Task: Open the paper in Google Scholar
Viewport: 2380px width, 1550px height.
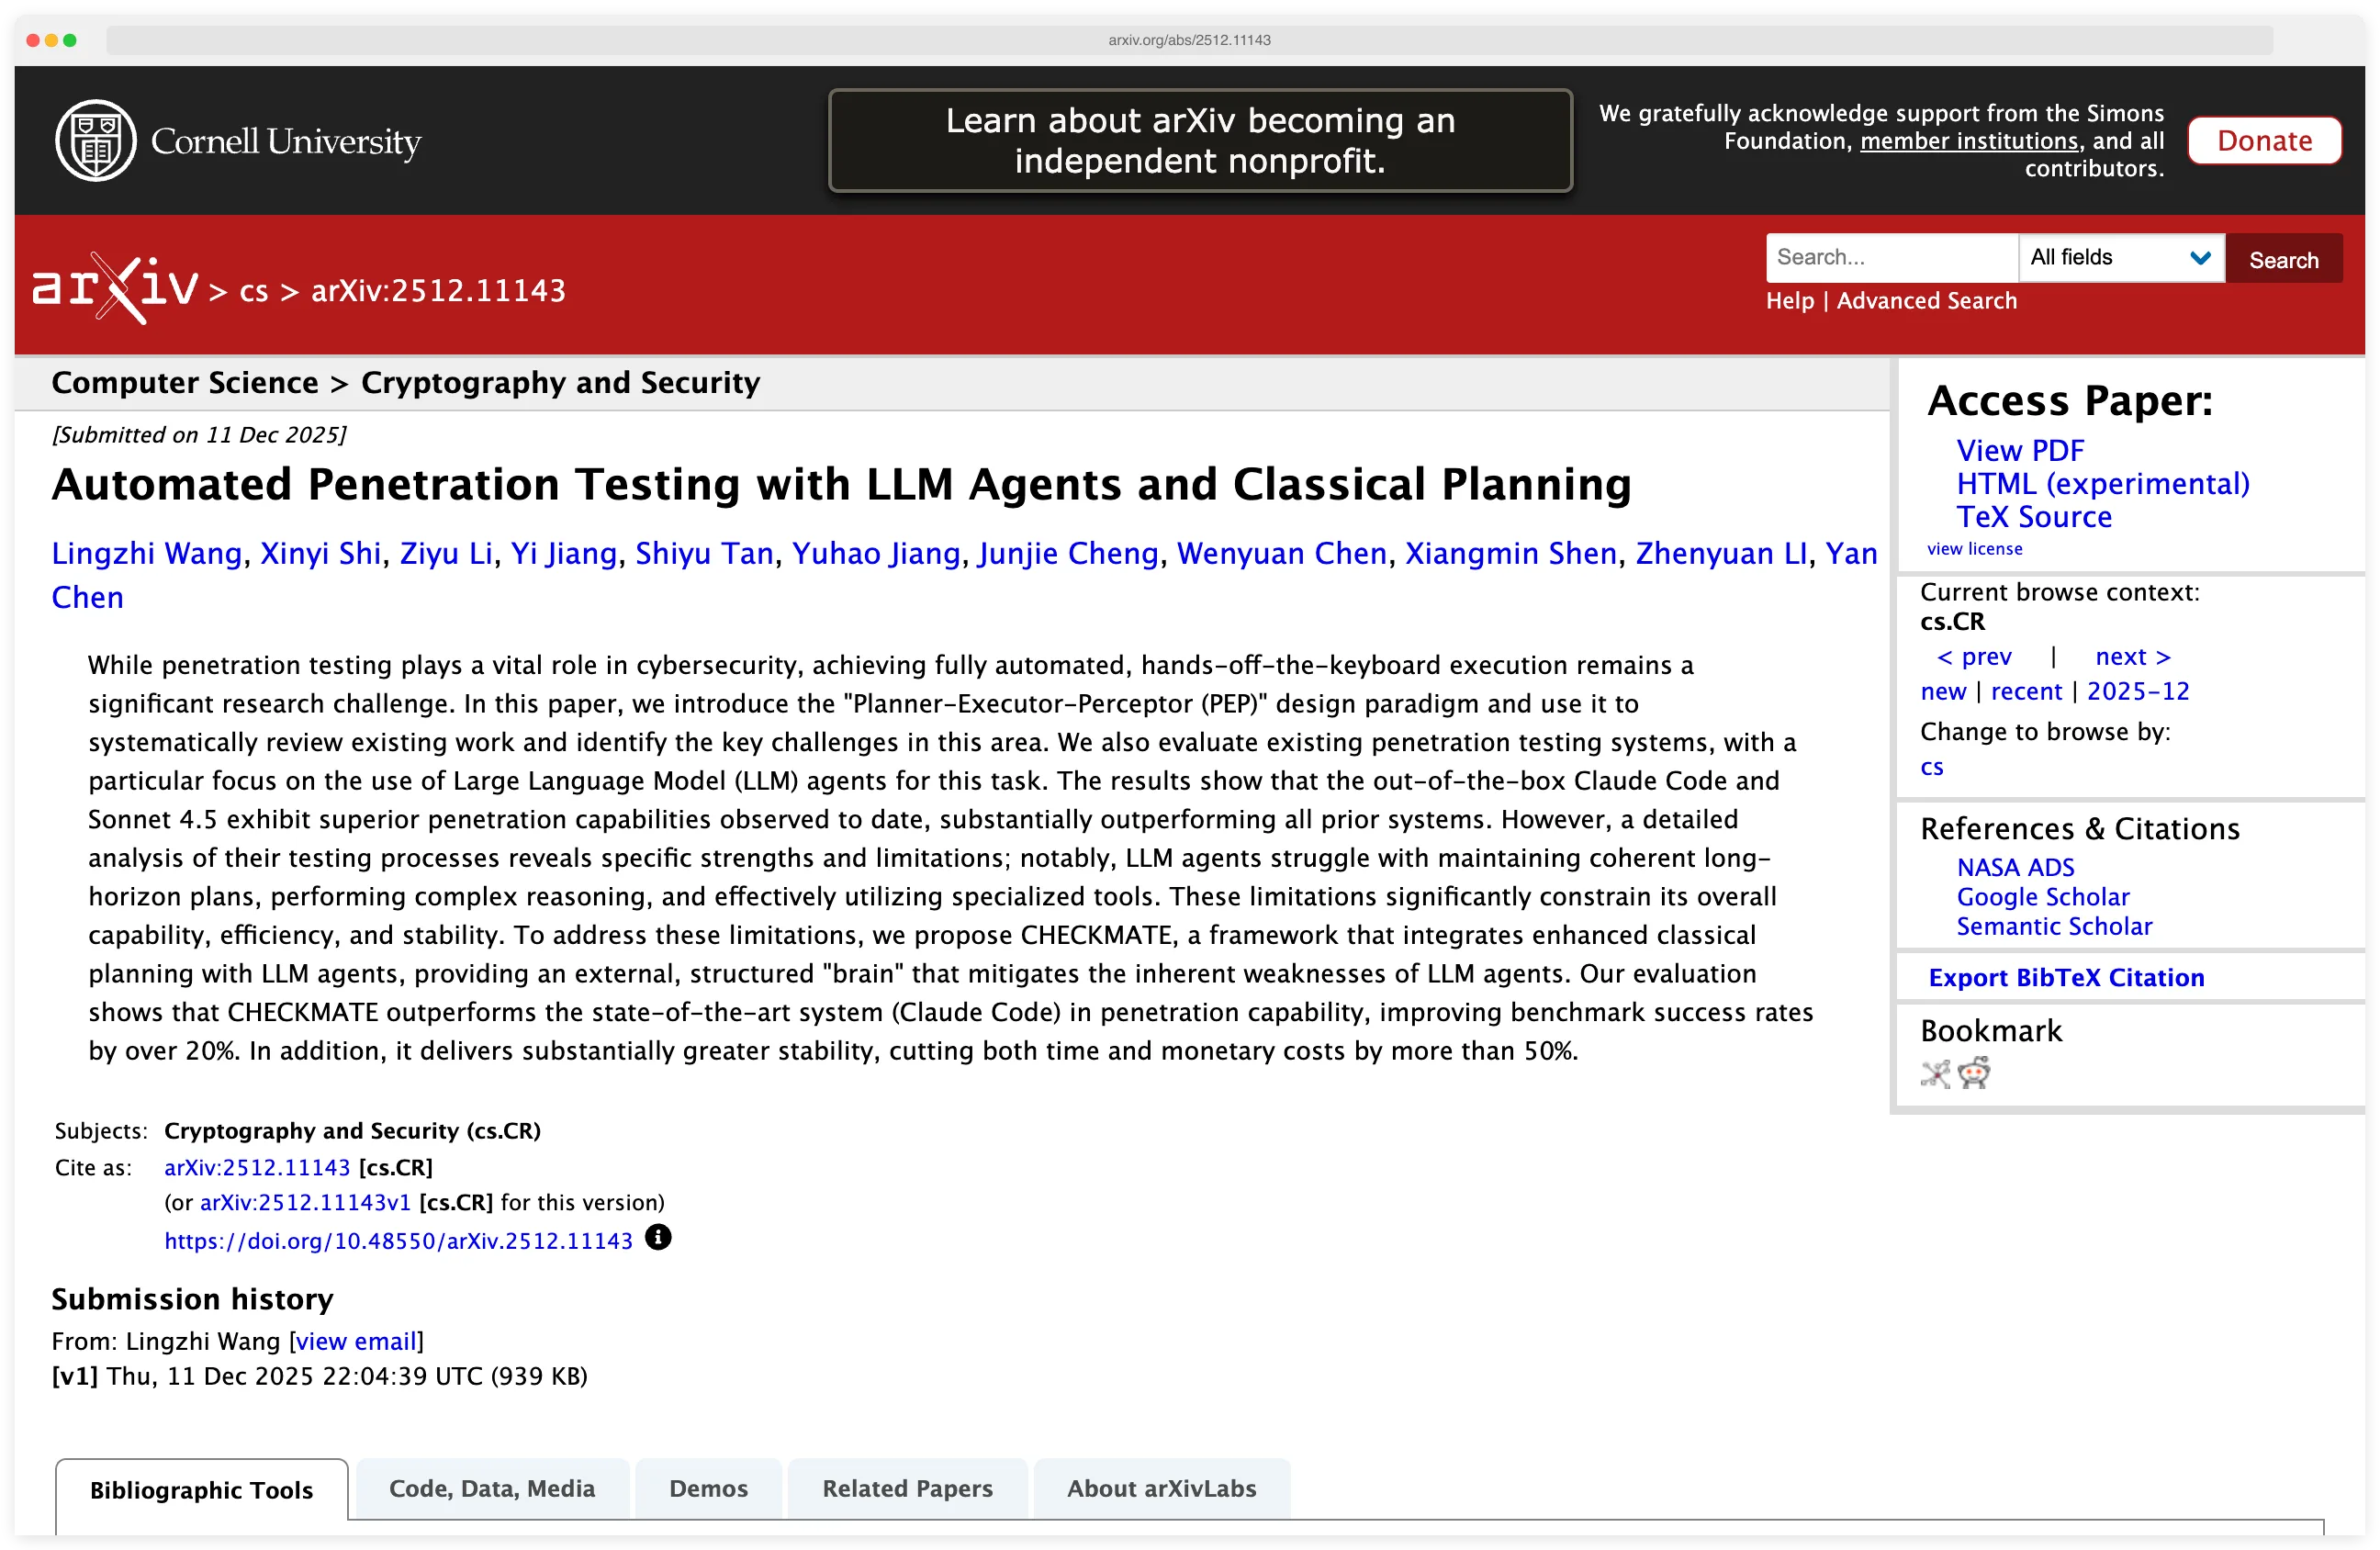Action: (2043, 897)
